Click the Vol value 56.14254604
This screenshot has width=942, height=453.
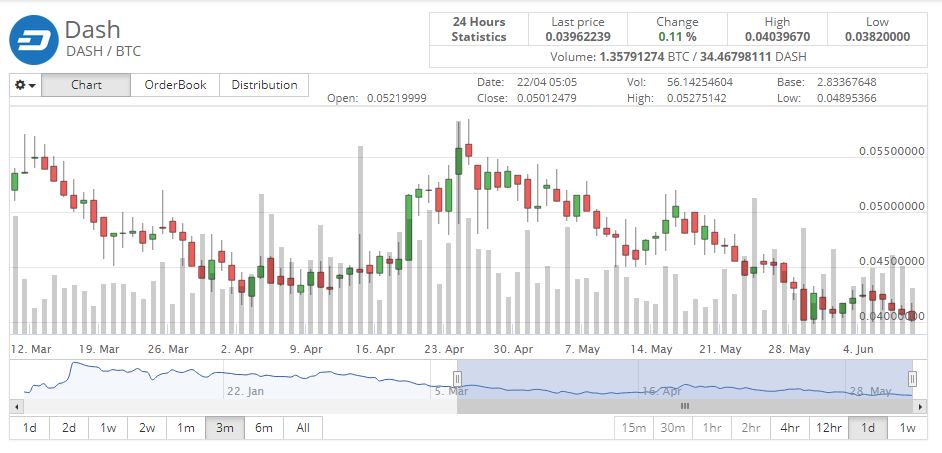pos(700,82)
